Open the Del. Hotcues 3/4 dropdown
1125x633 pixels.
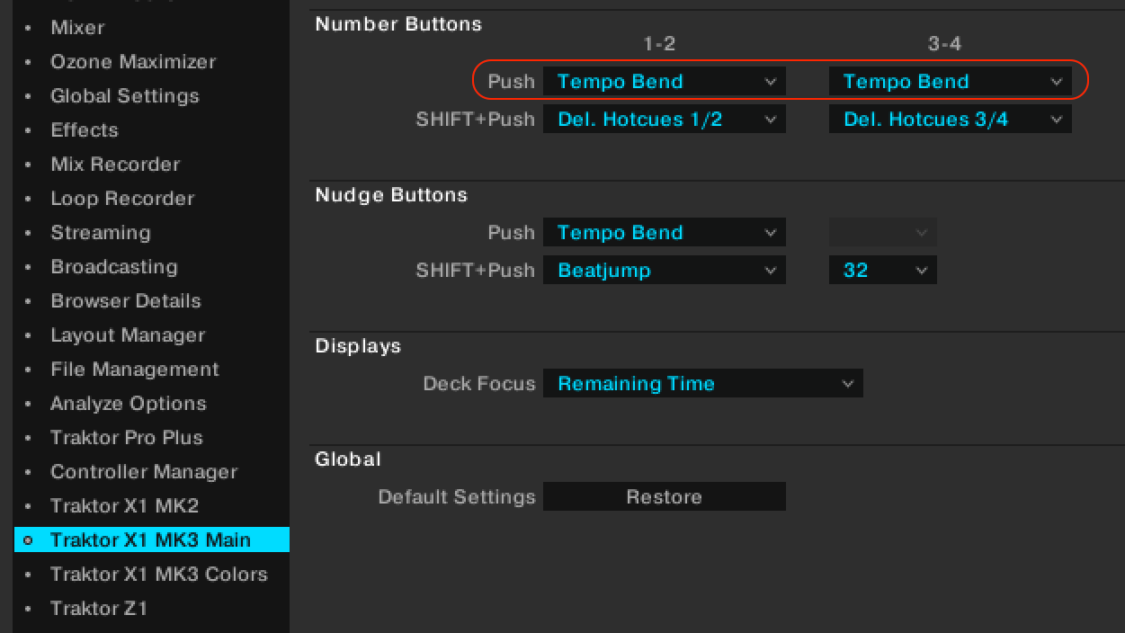(950, 119)
